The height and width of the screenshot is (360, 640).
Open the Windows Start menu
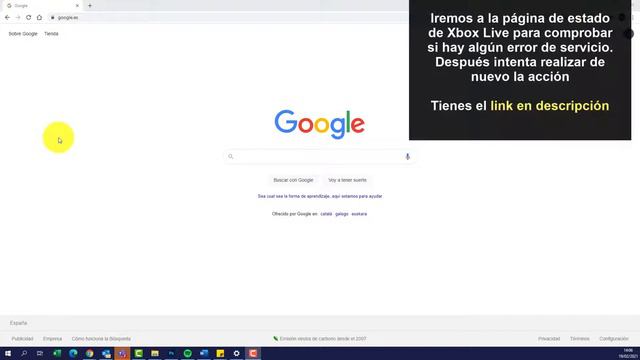8,353
